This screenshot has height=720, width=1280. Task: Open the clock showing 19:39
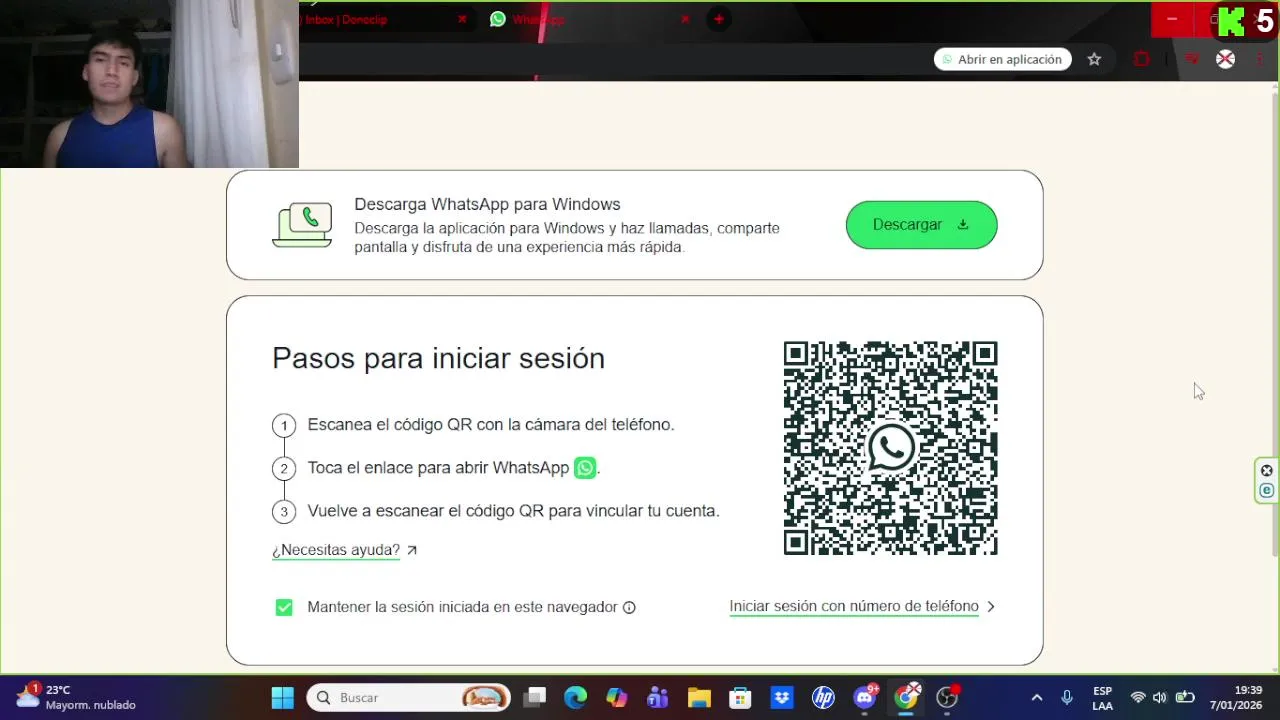tap(1236, 697)
